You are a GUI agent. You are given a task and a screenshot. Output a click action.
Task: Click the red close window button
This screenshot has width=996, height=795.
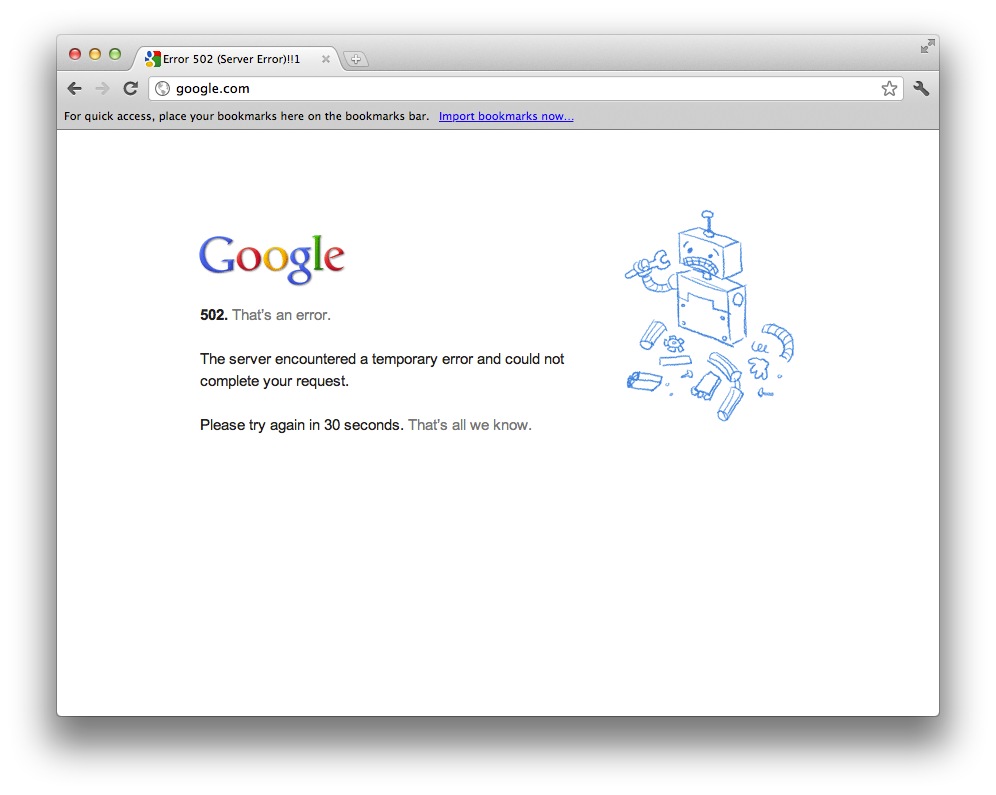click(75, 55)
